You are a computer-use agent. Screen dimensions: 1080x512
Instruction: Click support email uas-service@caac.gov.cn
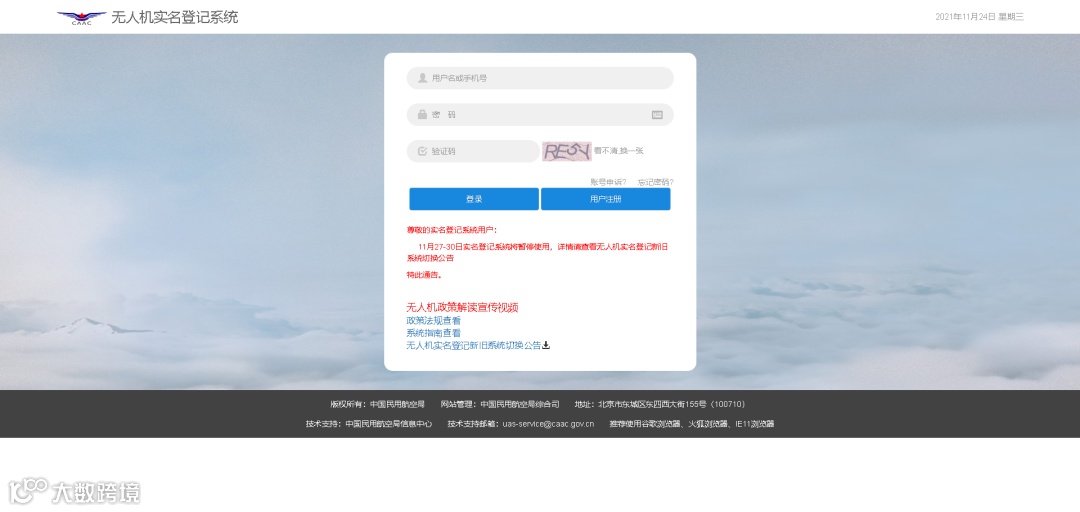pyautogui.click(x=548, y=424)
